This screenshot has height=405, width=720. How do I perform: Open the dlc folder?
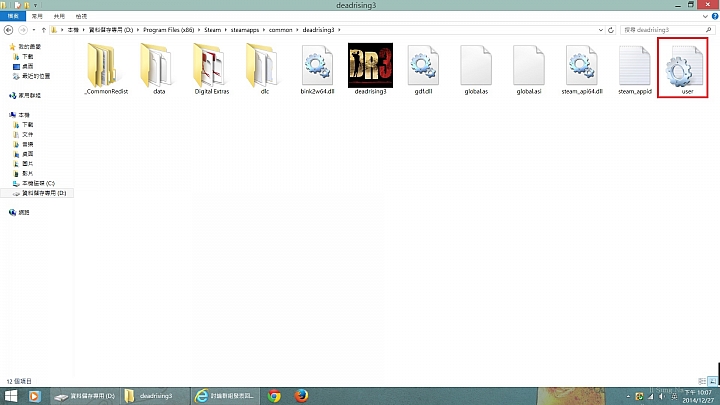[x=264, y=69]
